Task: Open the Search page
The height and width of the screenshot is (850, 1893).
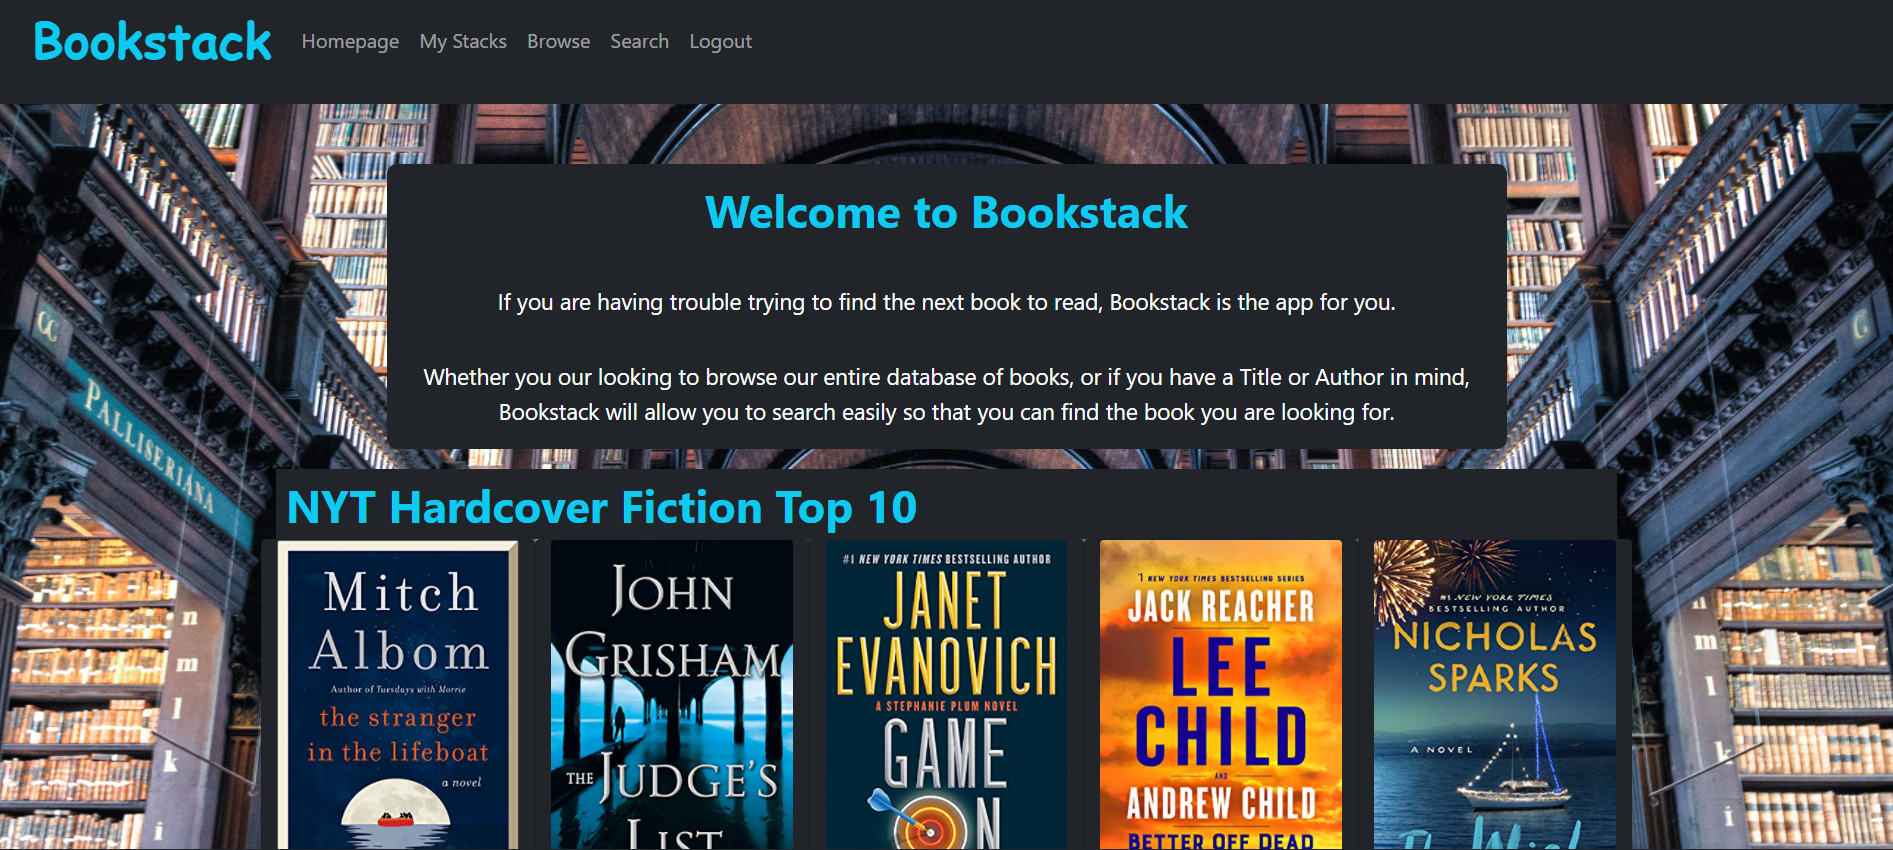Action: (639, 42)
